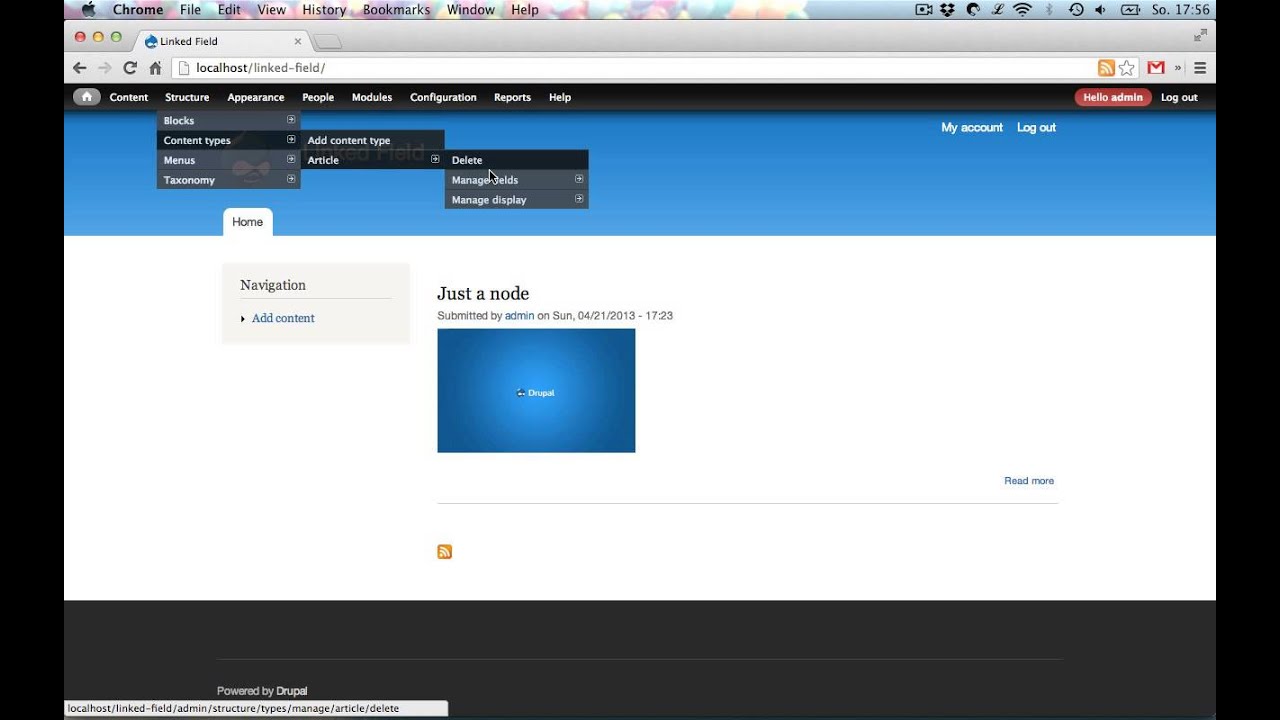Screen dimensions: 1280x720
Task: Click the RSS feed icon below the article
Action: (445, 552)
